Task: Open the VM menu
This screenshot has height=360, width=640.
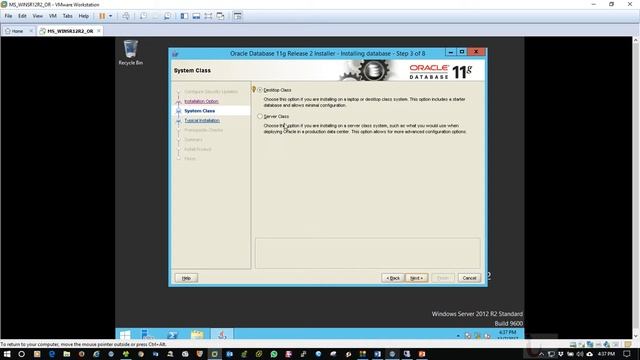Action: click(x=53, y=16)
